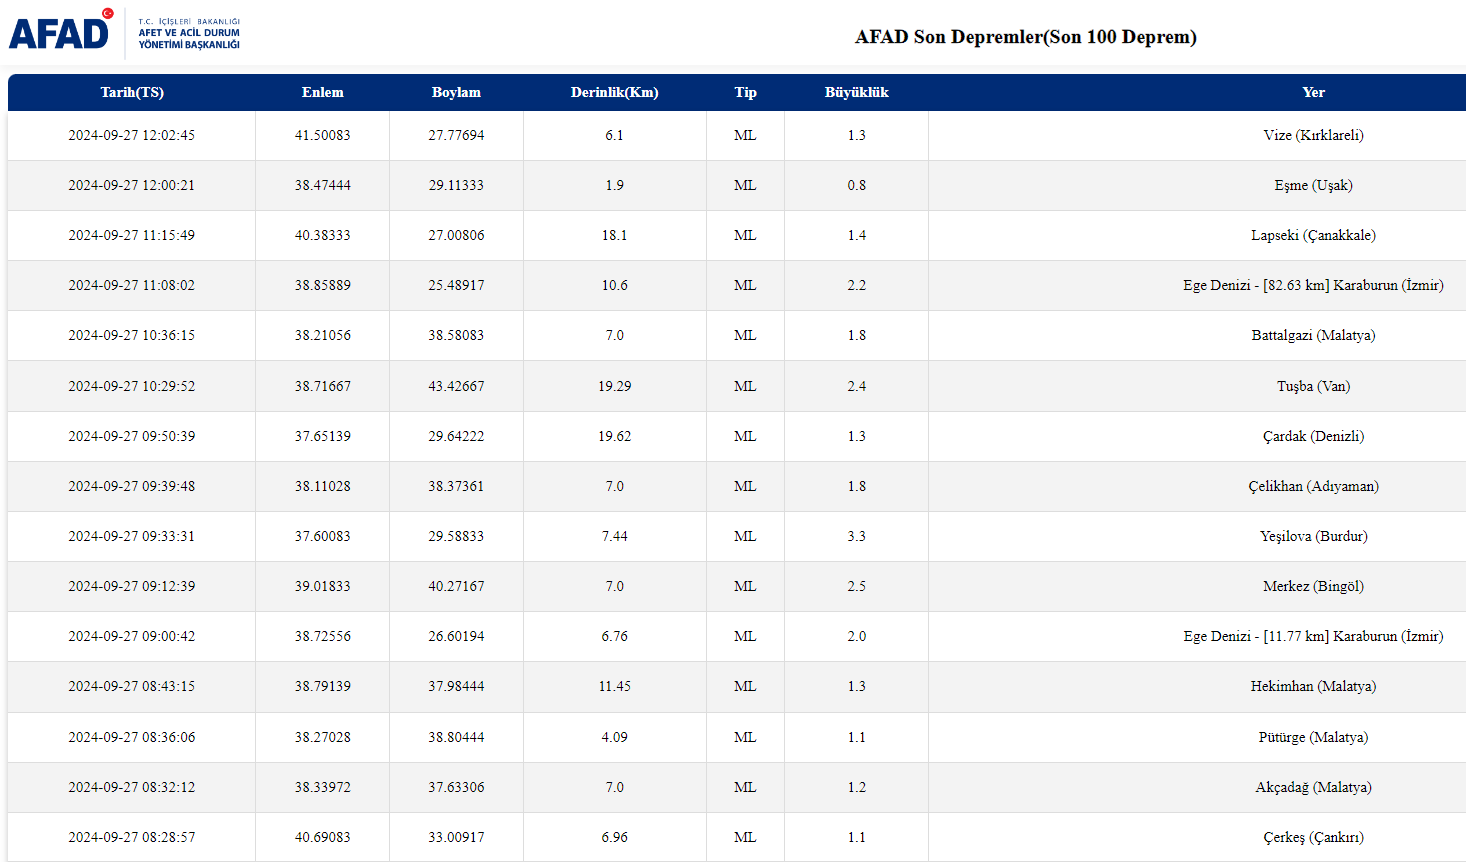Select date cell 2024-09-27 11:08:02
1466x862 pixels.
click(132, 285)
